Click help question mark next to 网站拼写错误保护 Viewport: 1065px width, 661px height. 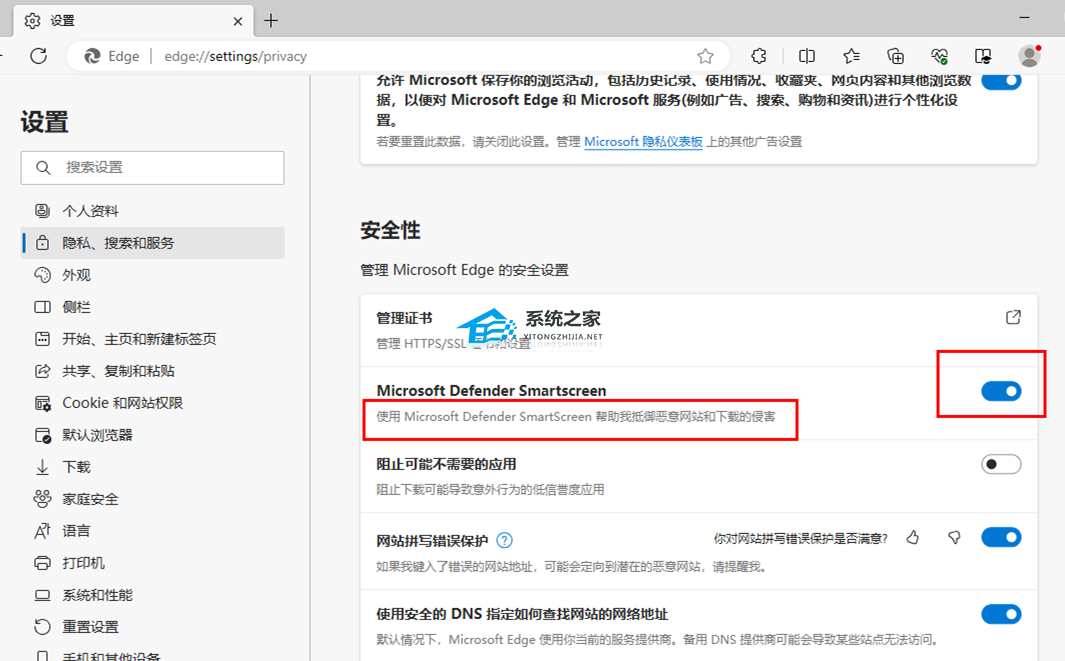504,541
